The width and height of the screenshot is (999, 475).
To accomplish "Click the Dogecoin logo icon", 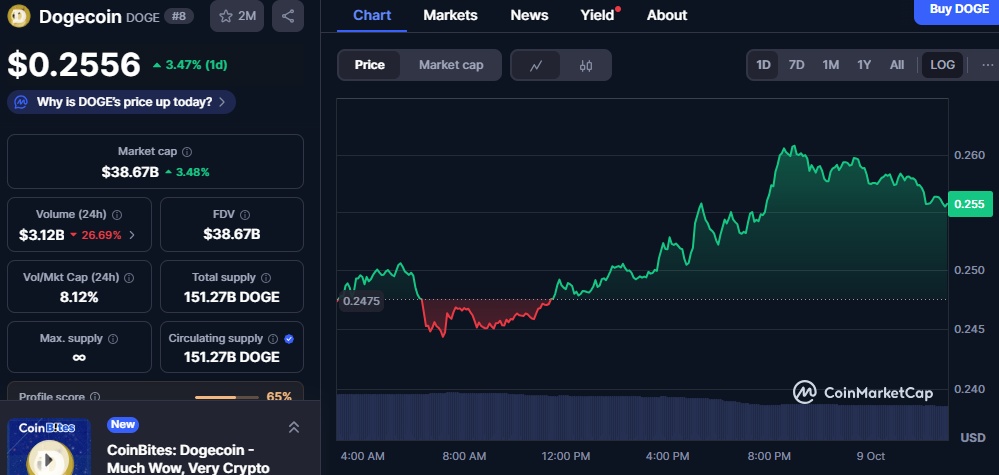I will 19,16.
